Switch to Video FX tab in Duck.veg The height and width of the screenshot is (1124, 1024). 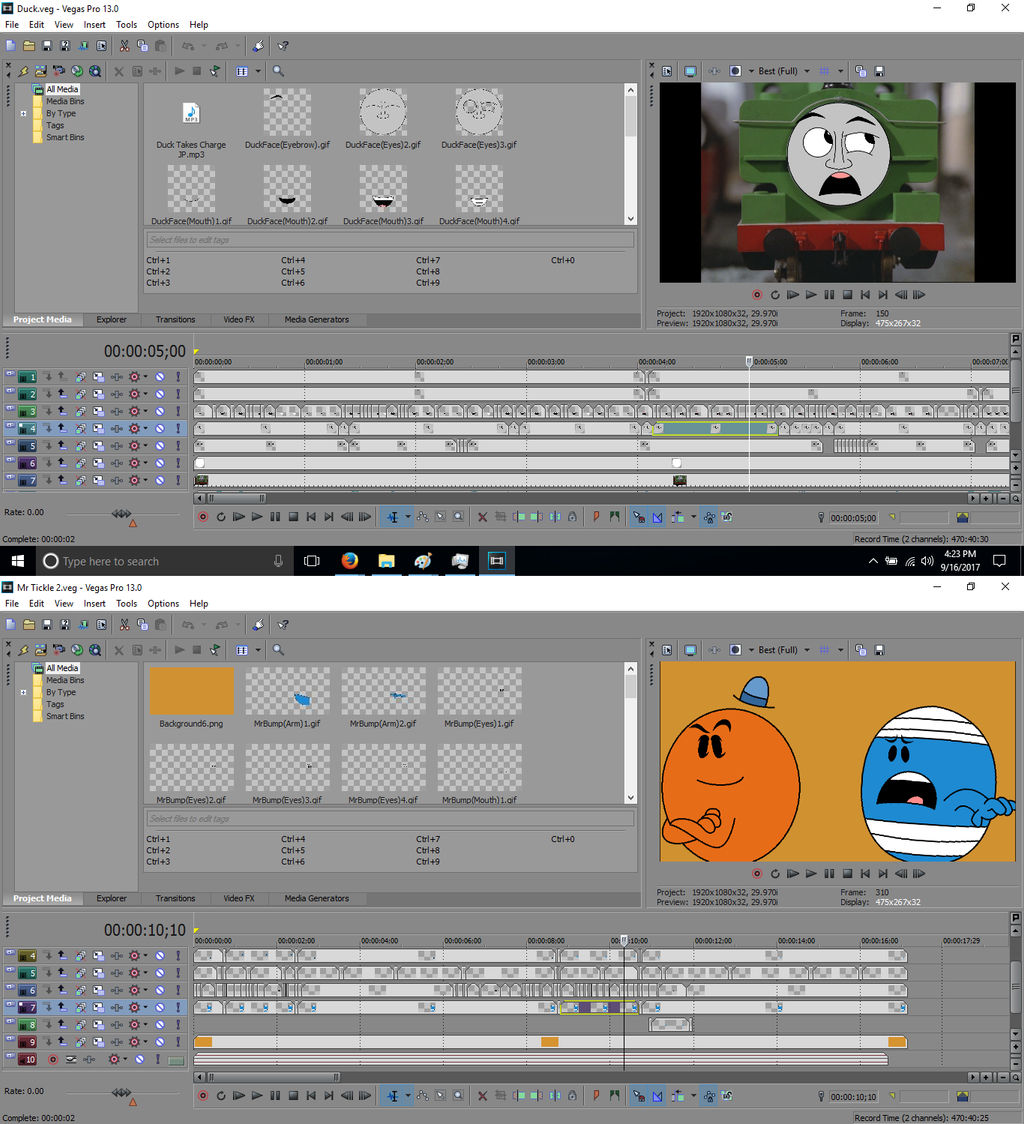[x=239, y=320]
